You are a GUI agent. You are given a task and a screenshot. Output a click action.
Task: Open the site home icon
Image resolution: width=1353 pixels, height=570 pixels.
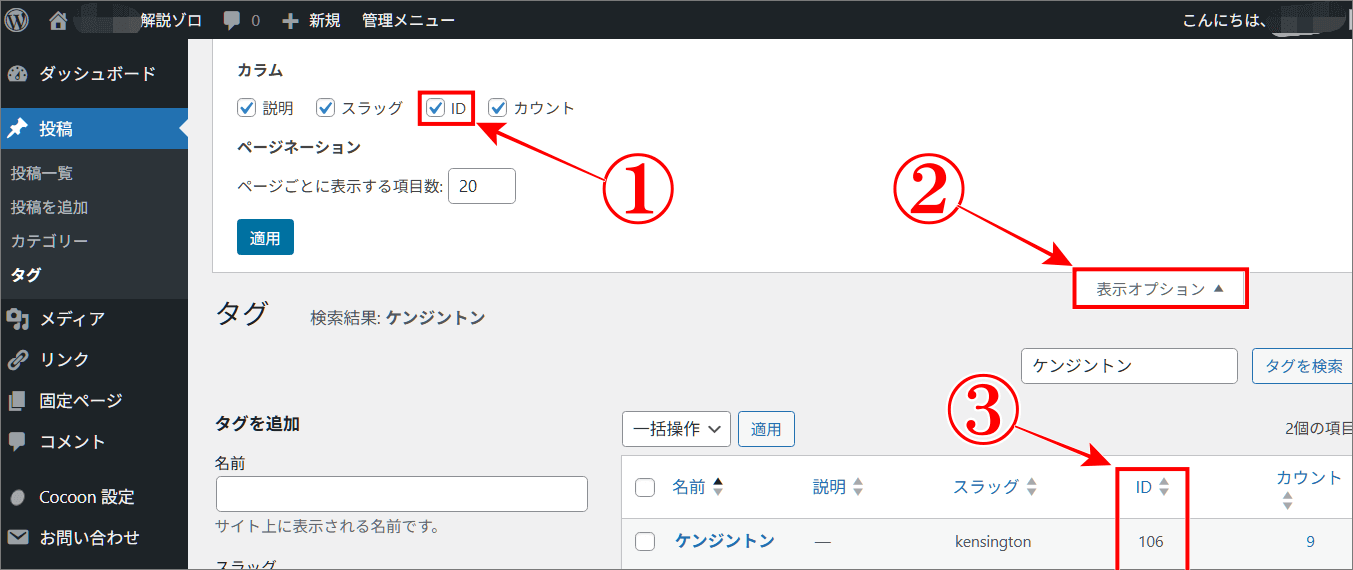[x=59, y=20]
